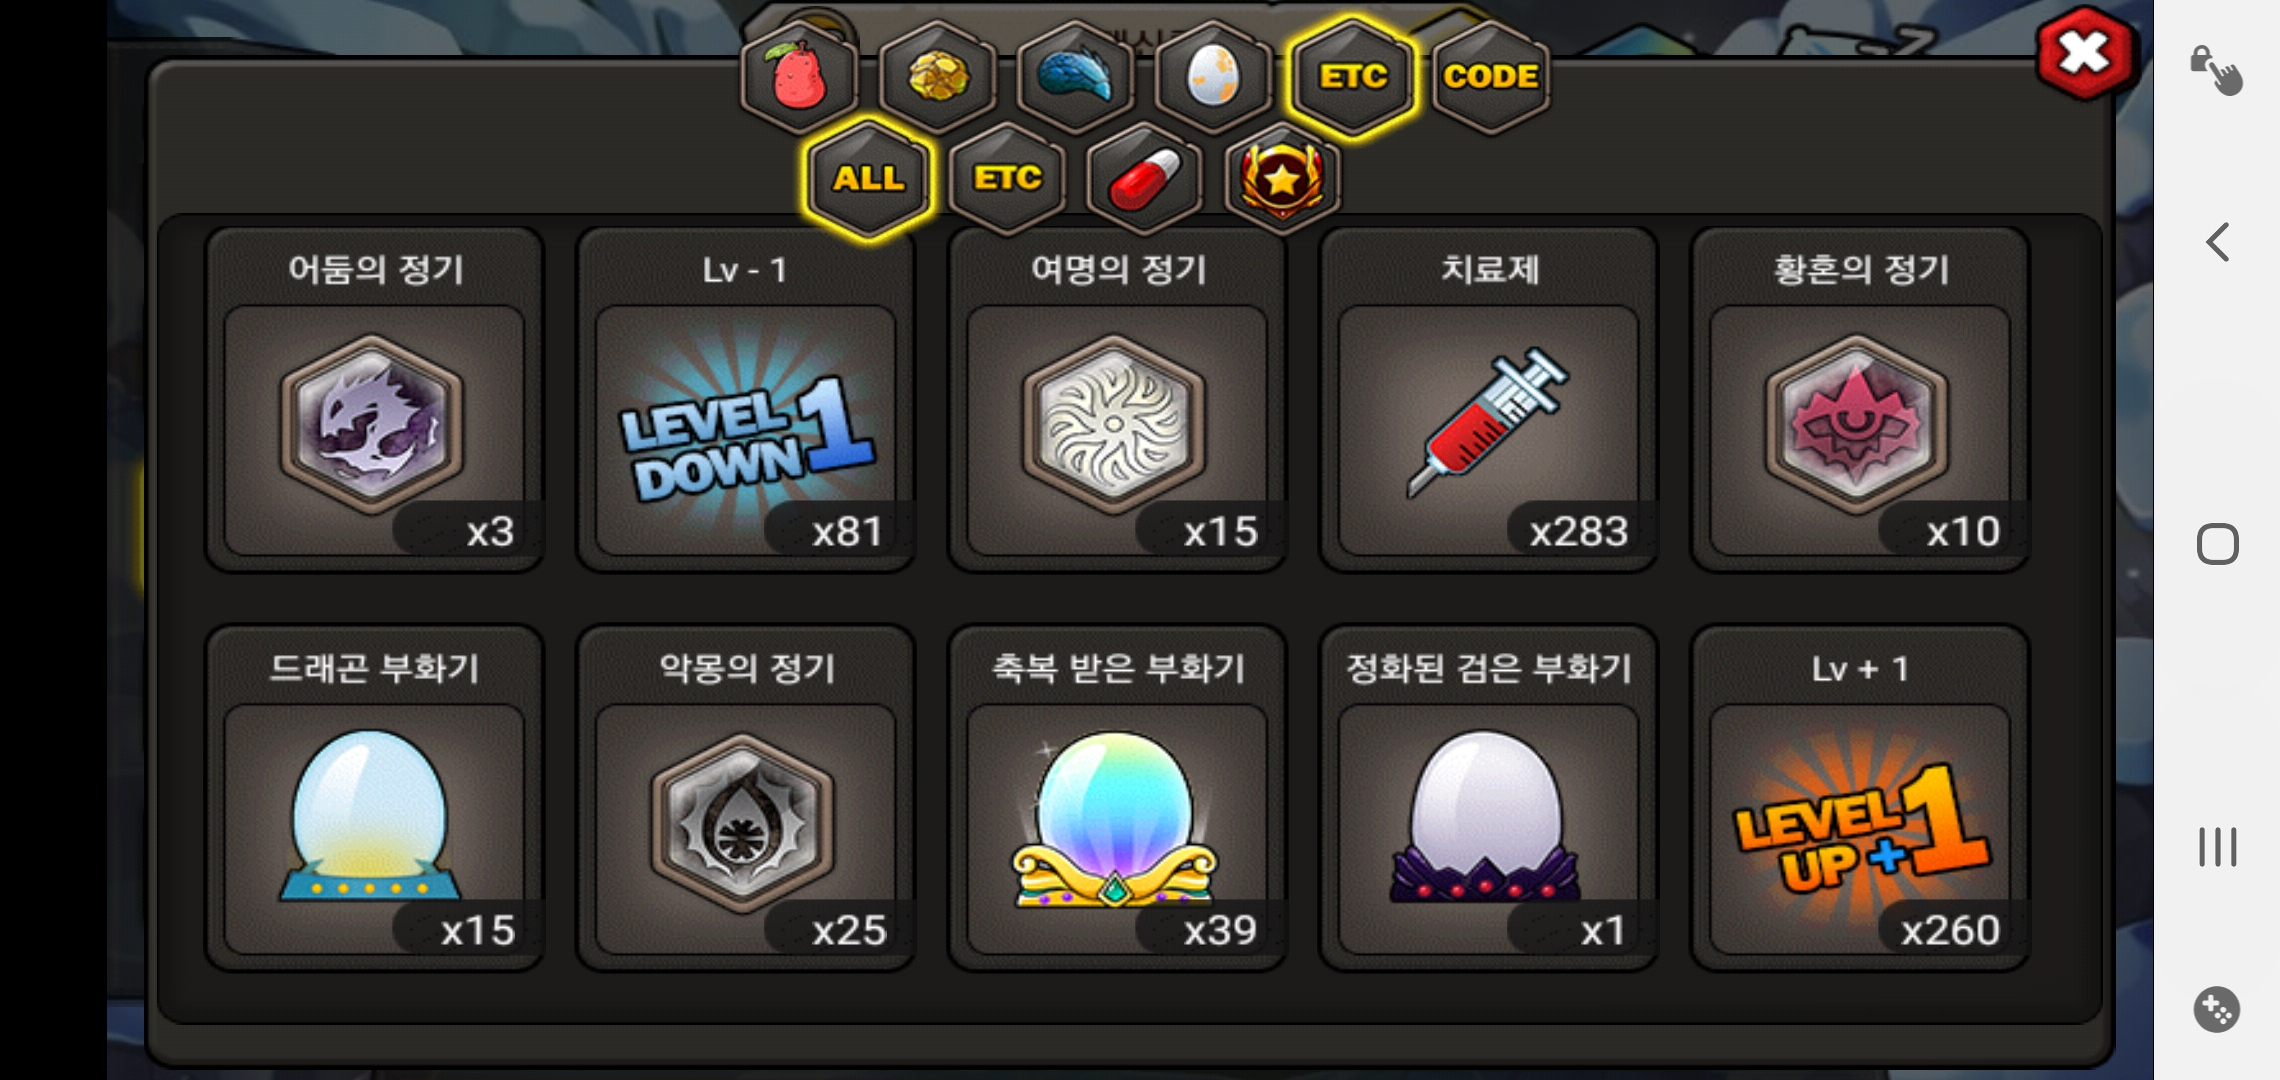The image size is (2280, 1080).
Task: Select the 어둠의 정기 item
Action: click(374, 400)
